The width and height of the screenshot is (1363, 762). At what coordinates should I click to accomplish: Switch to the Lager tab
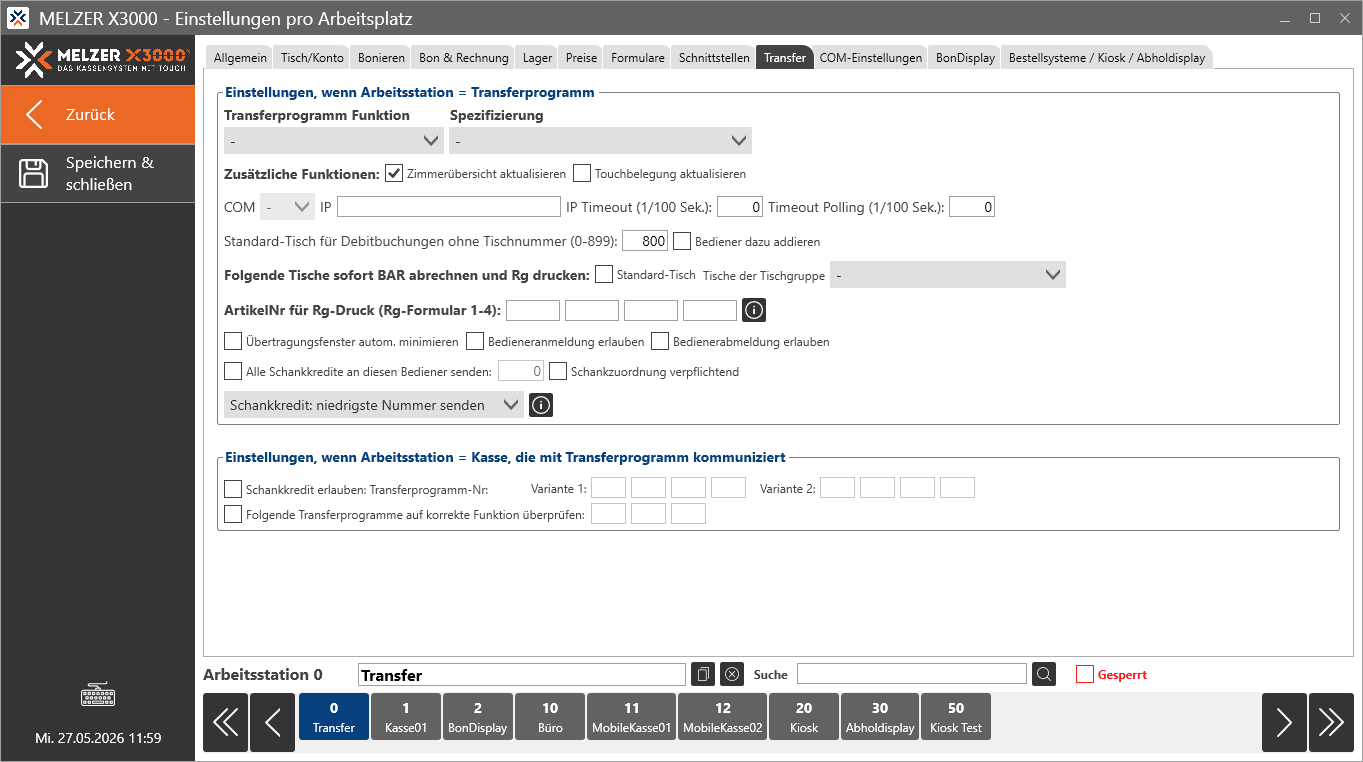click(537, 58)
